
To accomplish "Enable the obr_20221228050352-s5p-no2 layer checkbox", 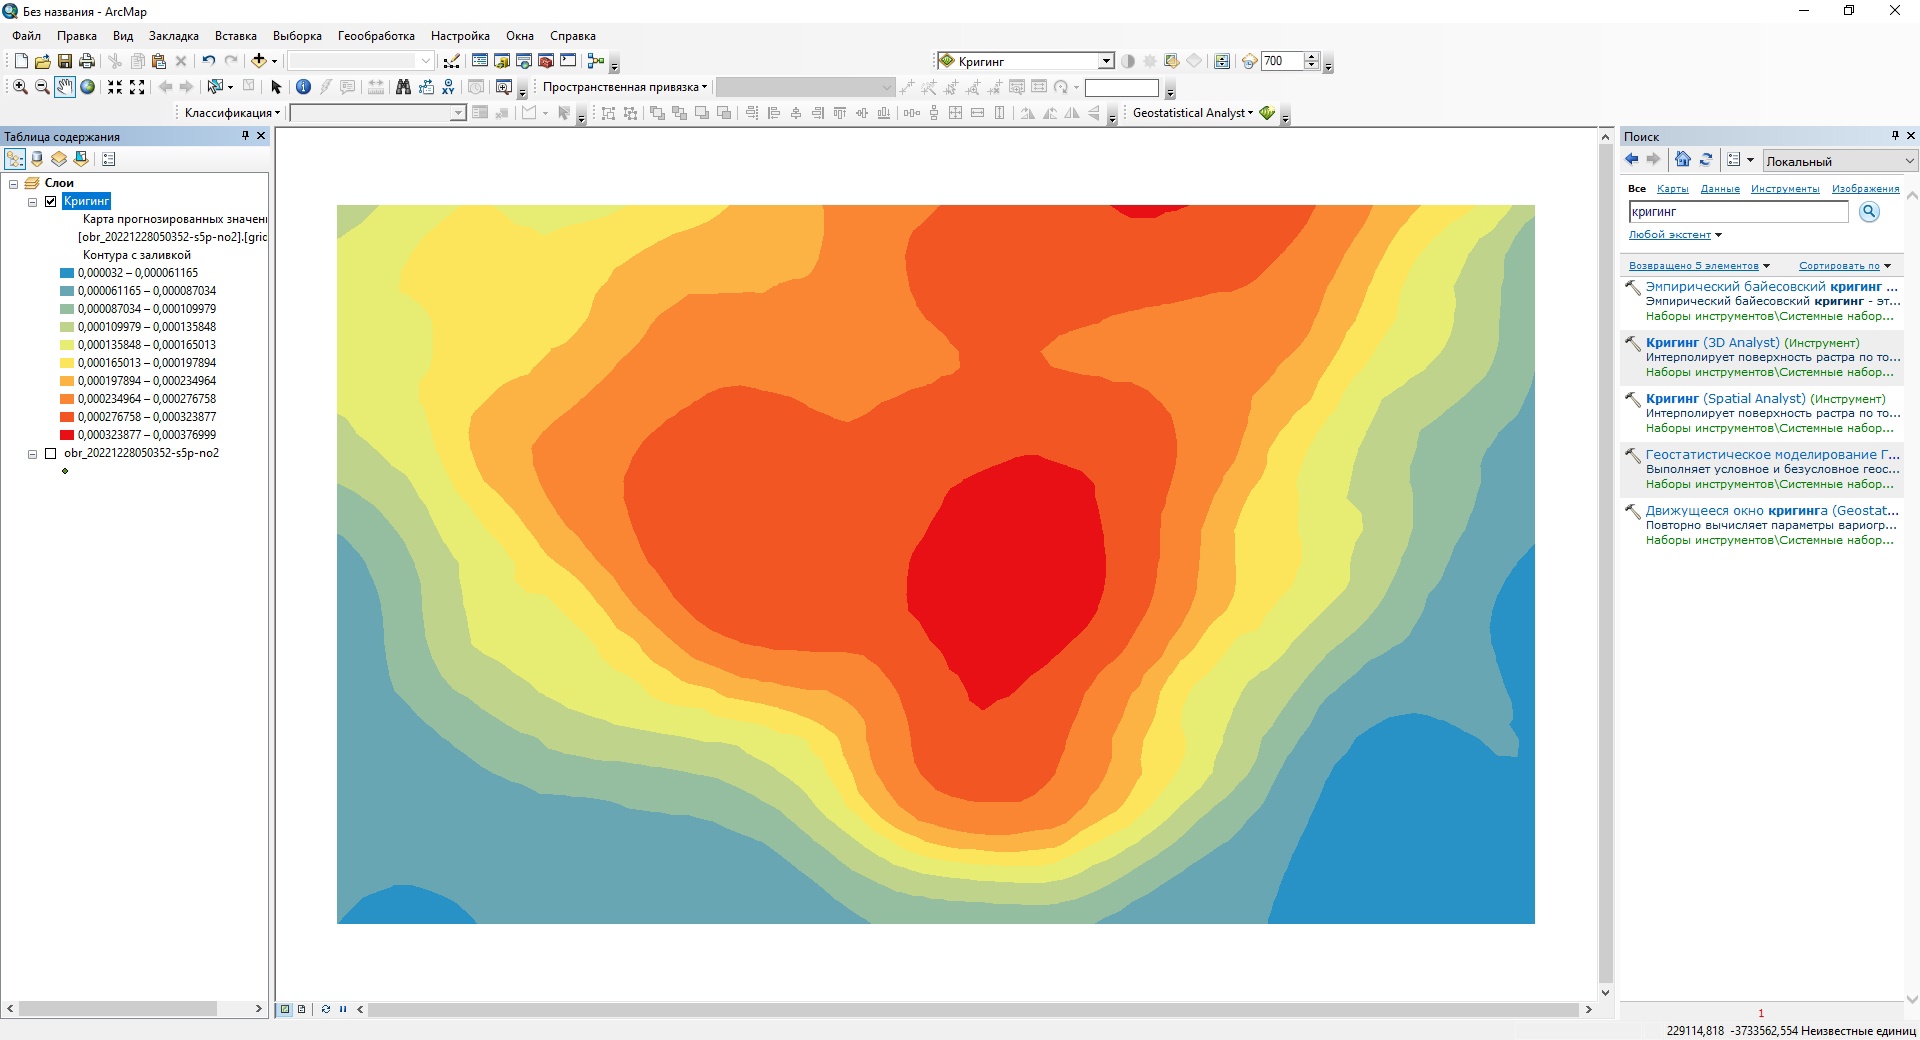I will tap(51, 453).
